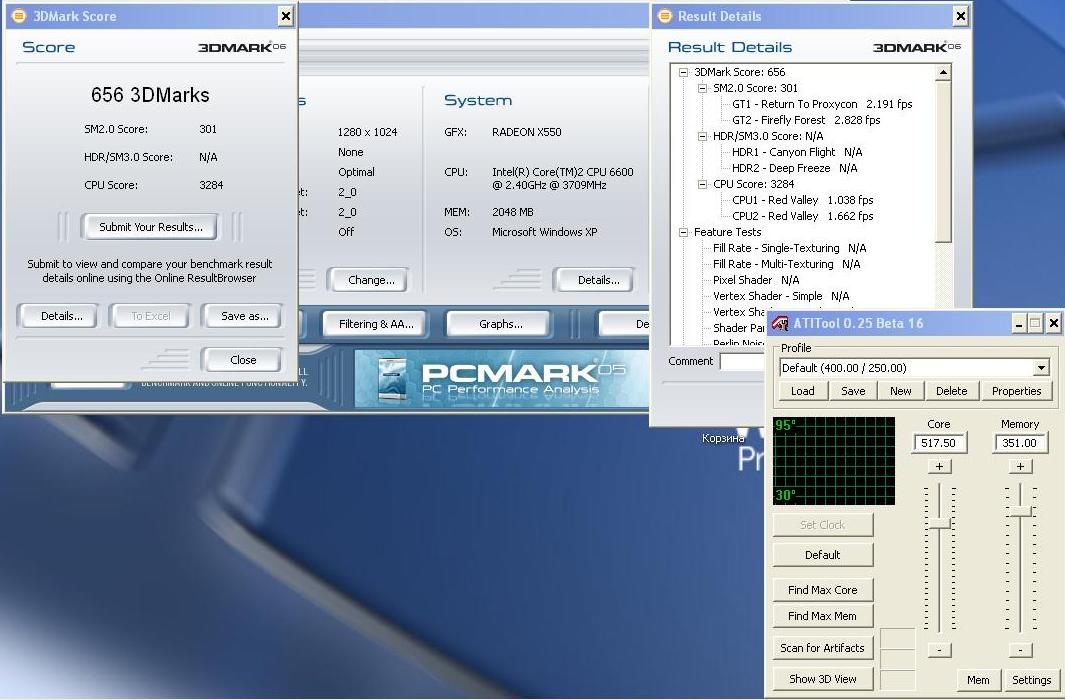Open the ATITool Profile dropdown

click(1041, 368)
